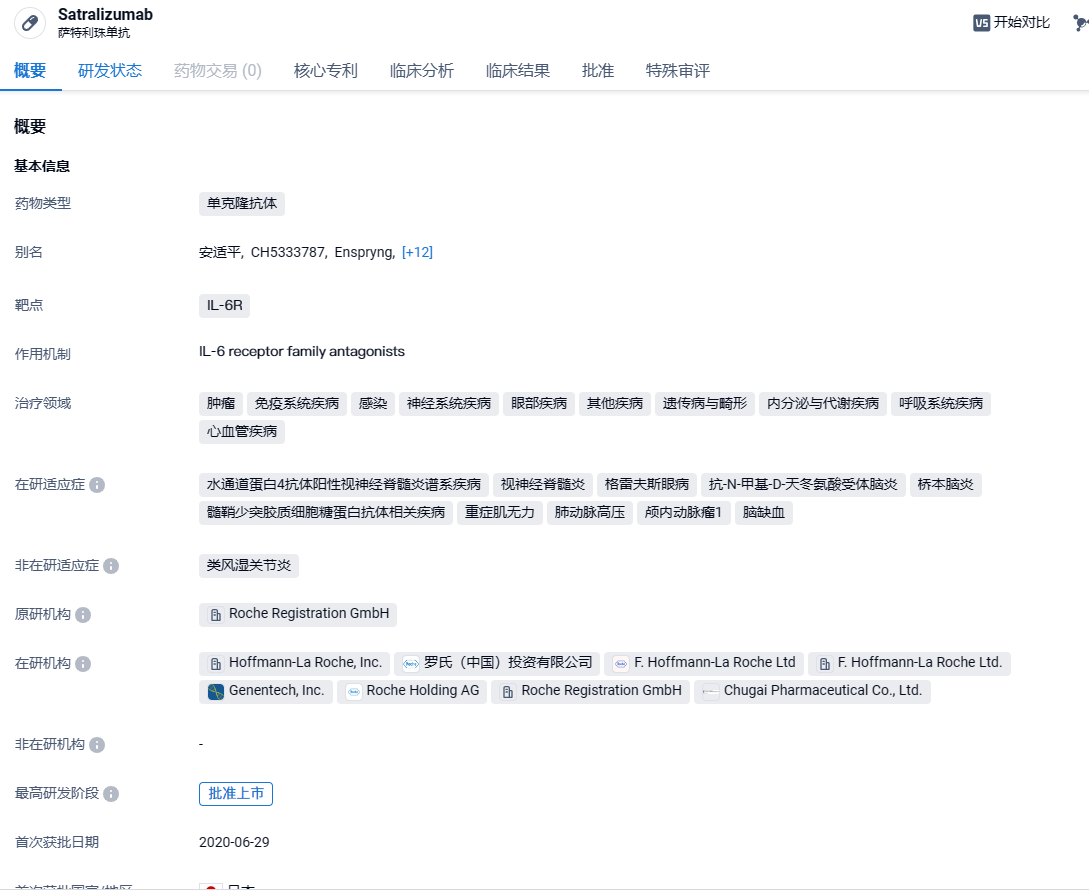Open the info icon next to 最高研发阶段
This screenshot has height=890, width=1089.
pos(111,794)
